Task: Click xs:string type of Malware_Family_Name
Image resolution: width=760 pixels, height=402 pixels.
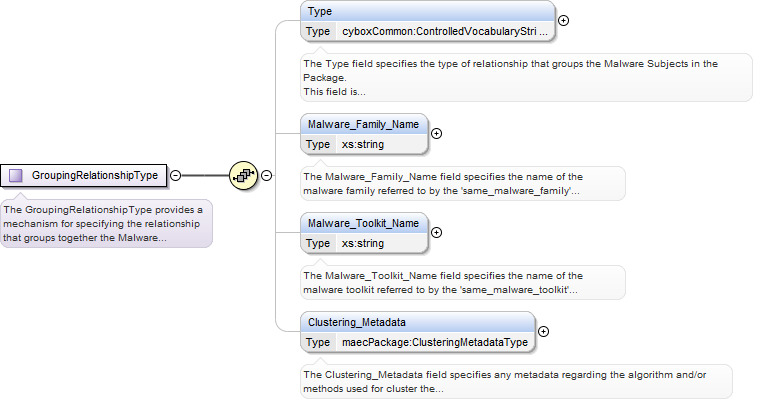Action: tap(363, 145)
